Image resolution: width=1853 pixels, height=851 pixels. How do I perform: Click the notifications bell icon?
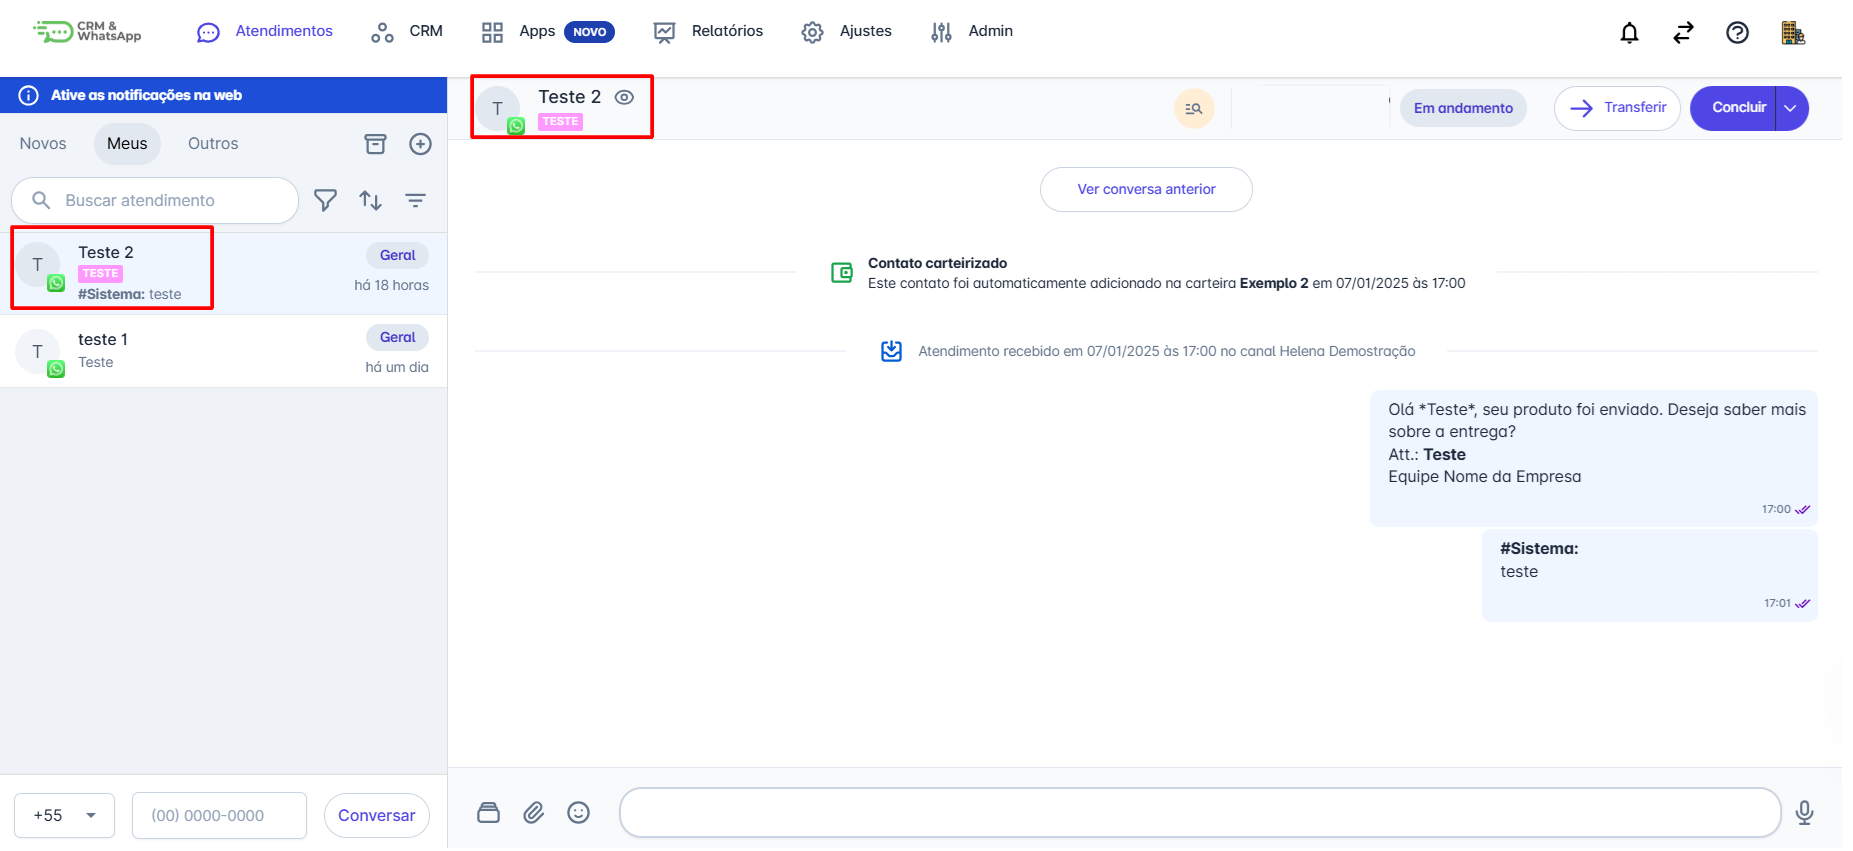1629,33
